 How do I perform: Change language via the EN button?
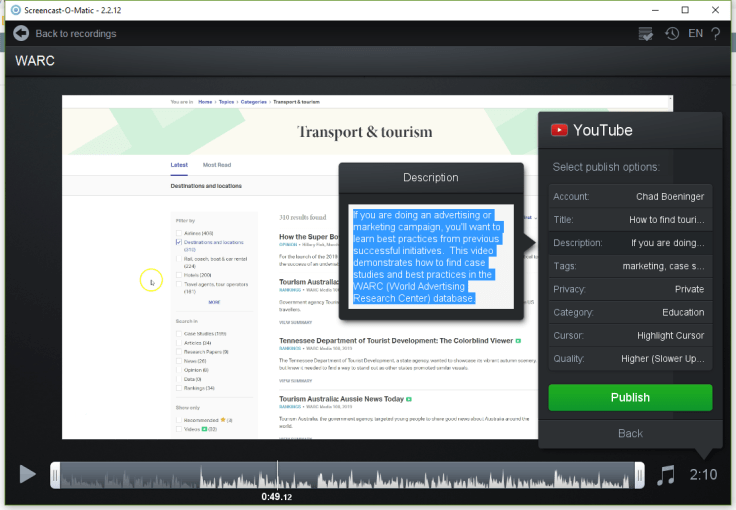(x=696, y=33)
